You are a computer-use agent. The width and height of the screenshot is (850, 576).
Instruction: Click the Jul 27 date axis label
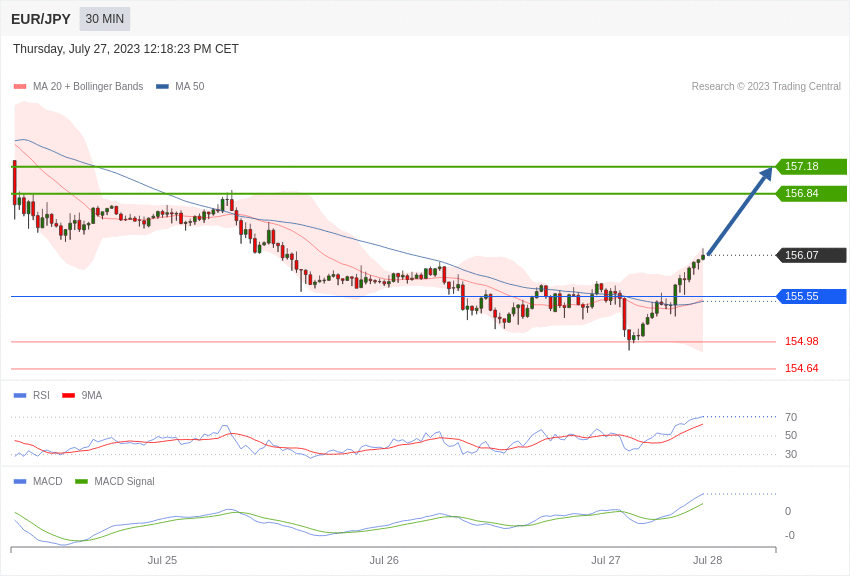click(x=606, y=560)
